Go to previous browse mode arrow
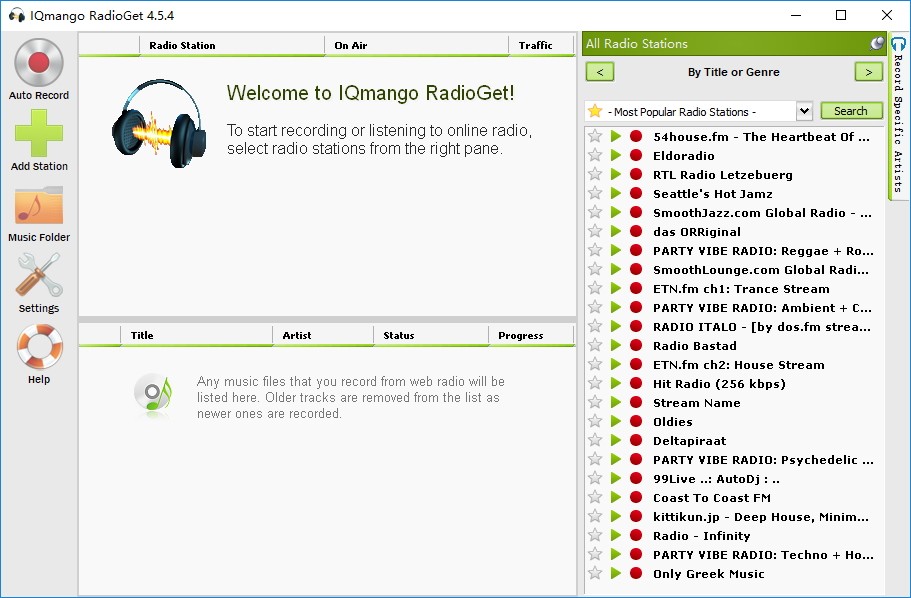Image resolution: width=911 pixels, height=598 pixels. click(x=600, y=72)
